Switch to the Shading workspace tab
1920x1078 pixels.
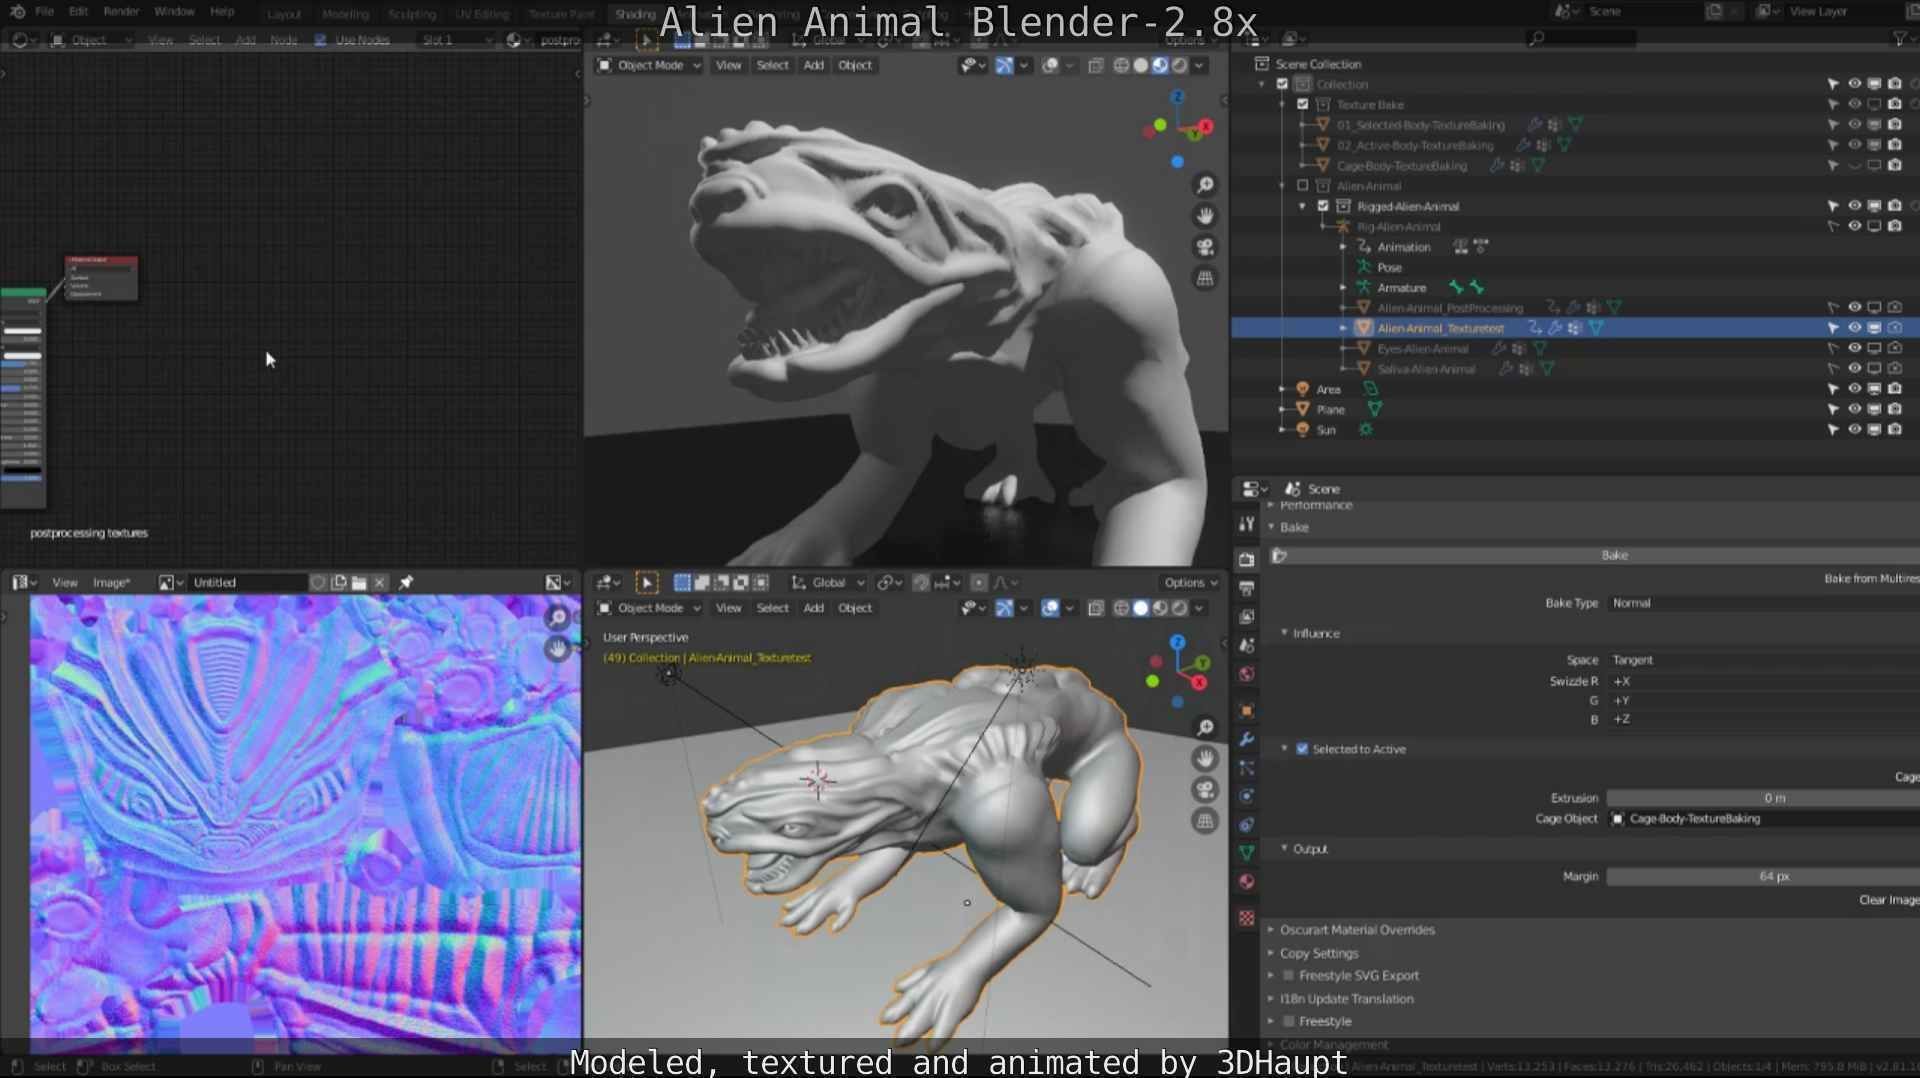point(634,14)
